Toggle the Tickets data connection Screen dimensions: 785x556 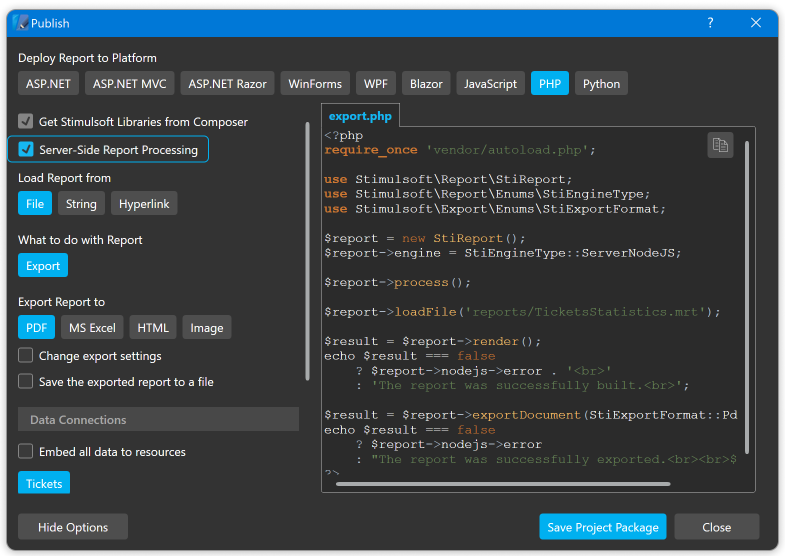point(44,482)
